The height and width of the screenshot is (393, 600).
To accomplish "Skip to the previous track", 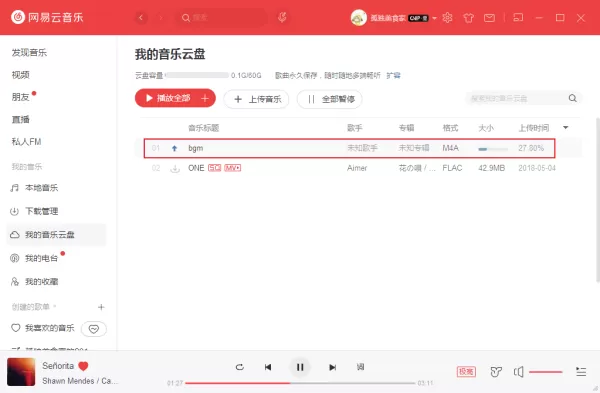I will [x=268, y=367].
